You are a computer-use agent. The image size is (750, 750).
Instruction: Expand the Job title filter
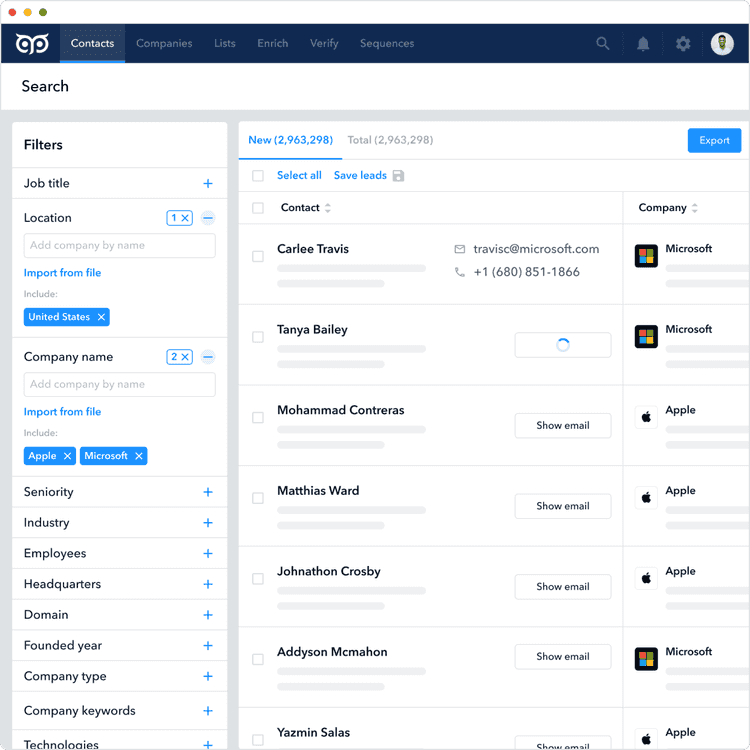click(x=208, y=184)
